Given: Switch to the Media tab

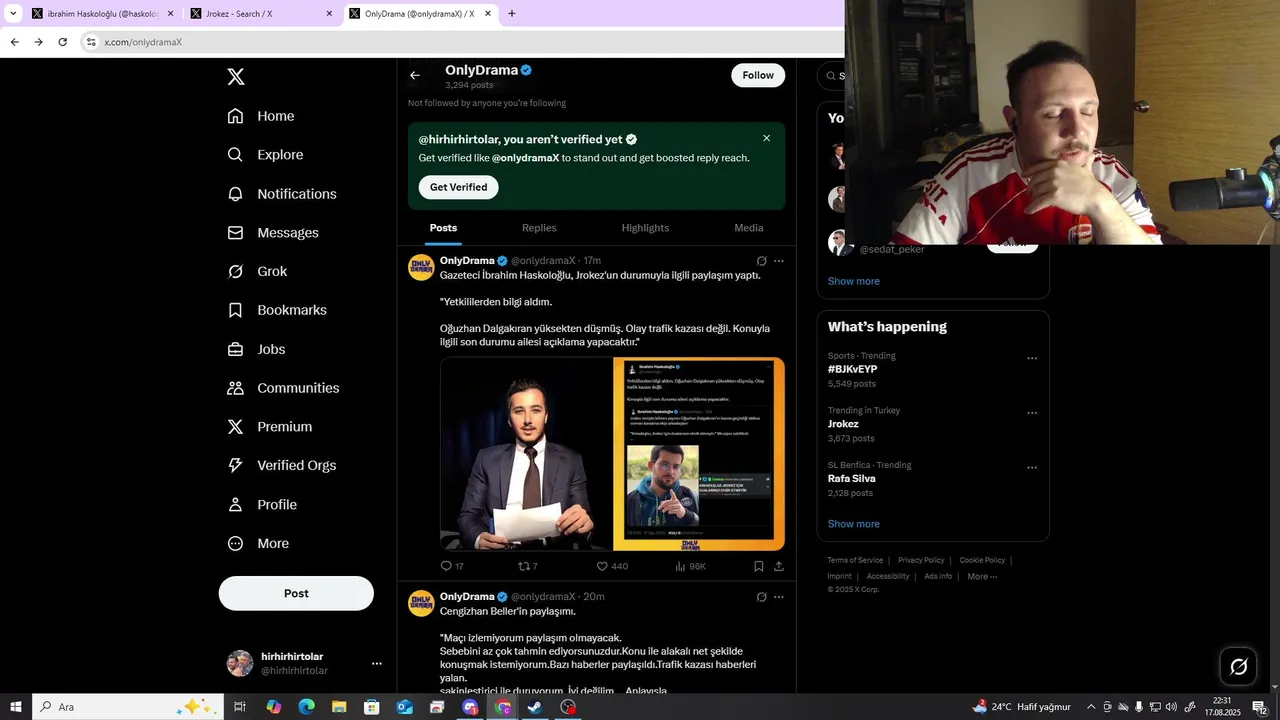Looking at the screenshot, I should coord(749,228).
